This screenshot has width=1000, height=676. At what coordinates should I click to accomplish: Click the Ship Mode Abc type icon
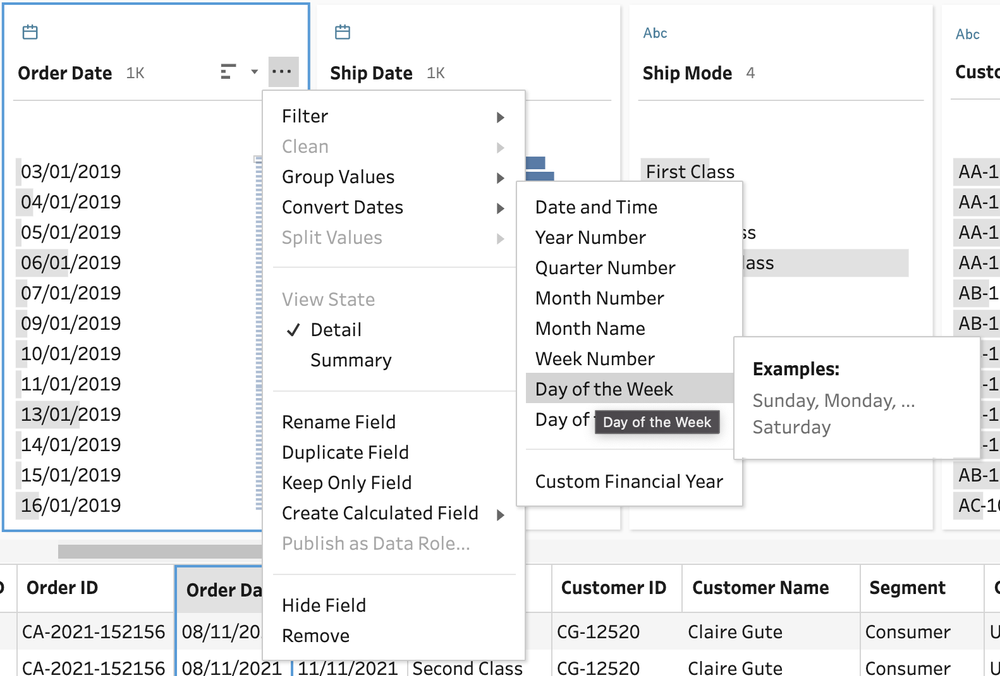(x=655, y=33)
